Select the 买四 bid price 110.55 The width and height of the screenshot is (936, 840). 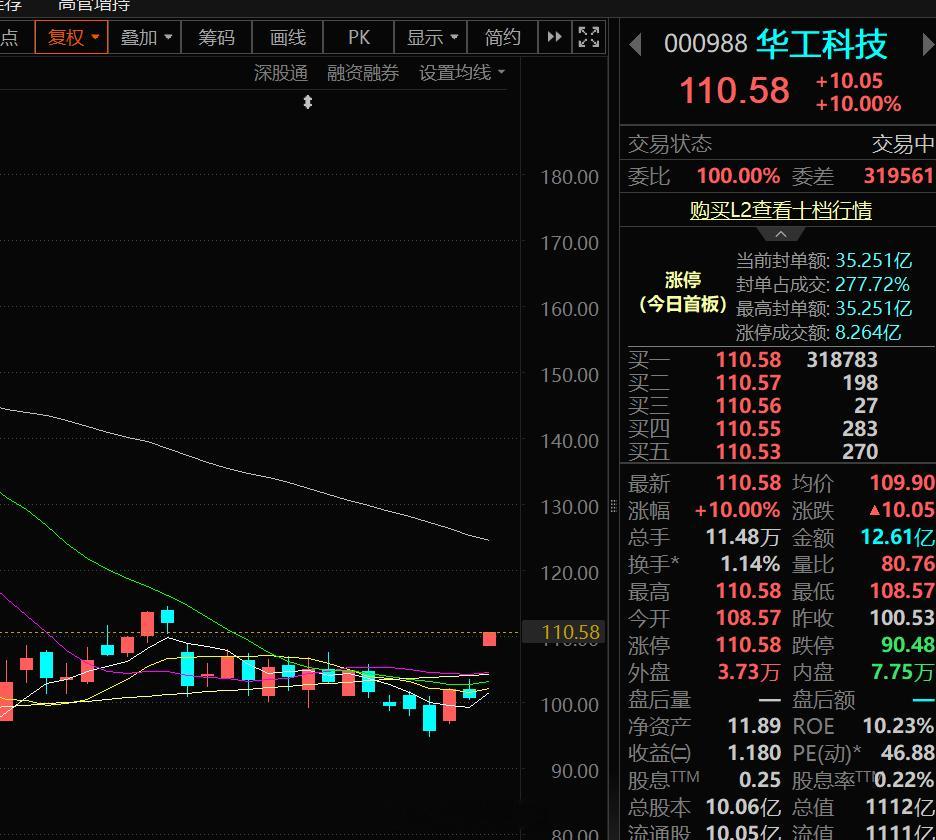[749, 429]
